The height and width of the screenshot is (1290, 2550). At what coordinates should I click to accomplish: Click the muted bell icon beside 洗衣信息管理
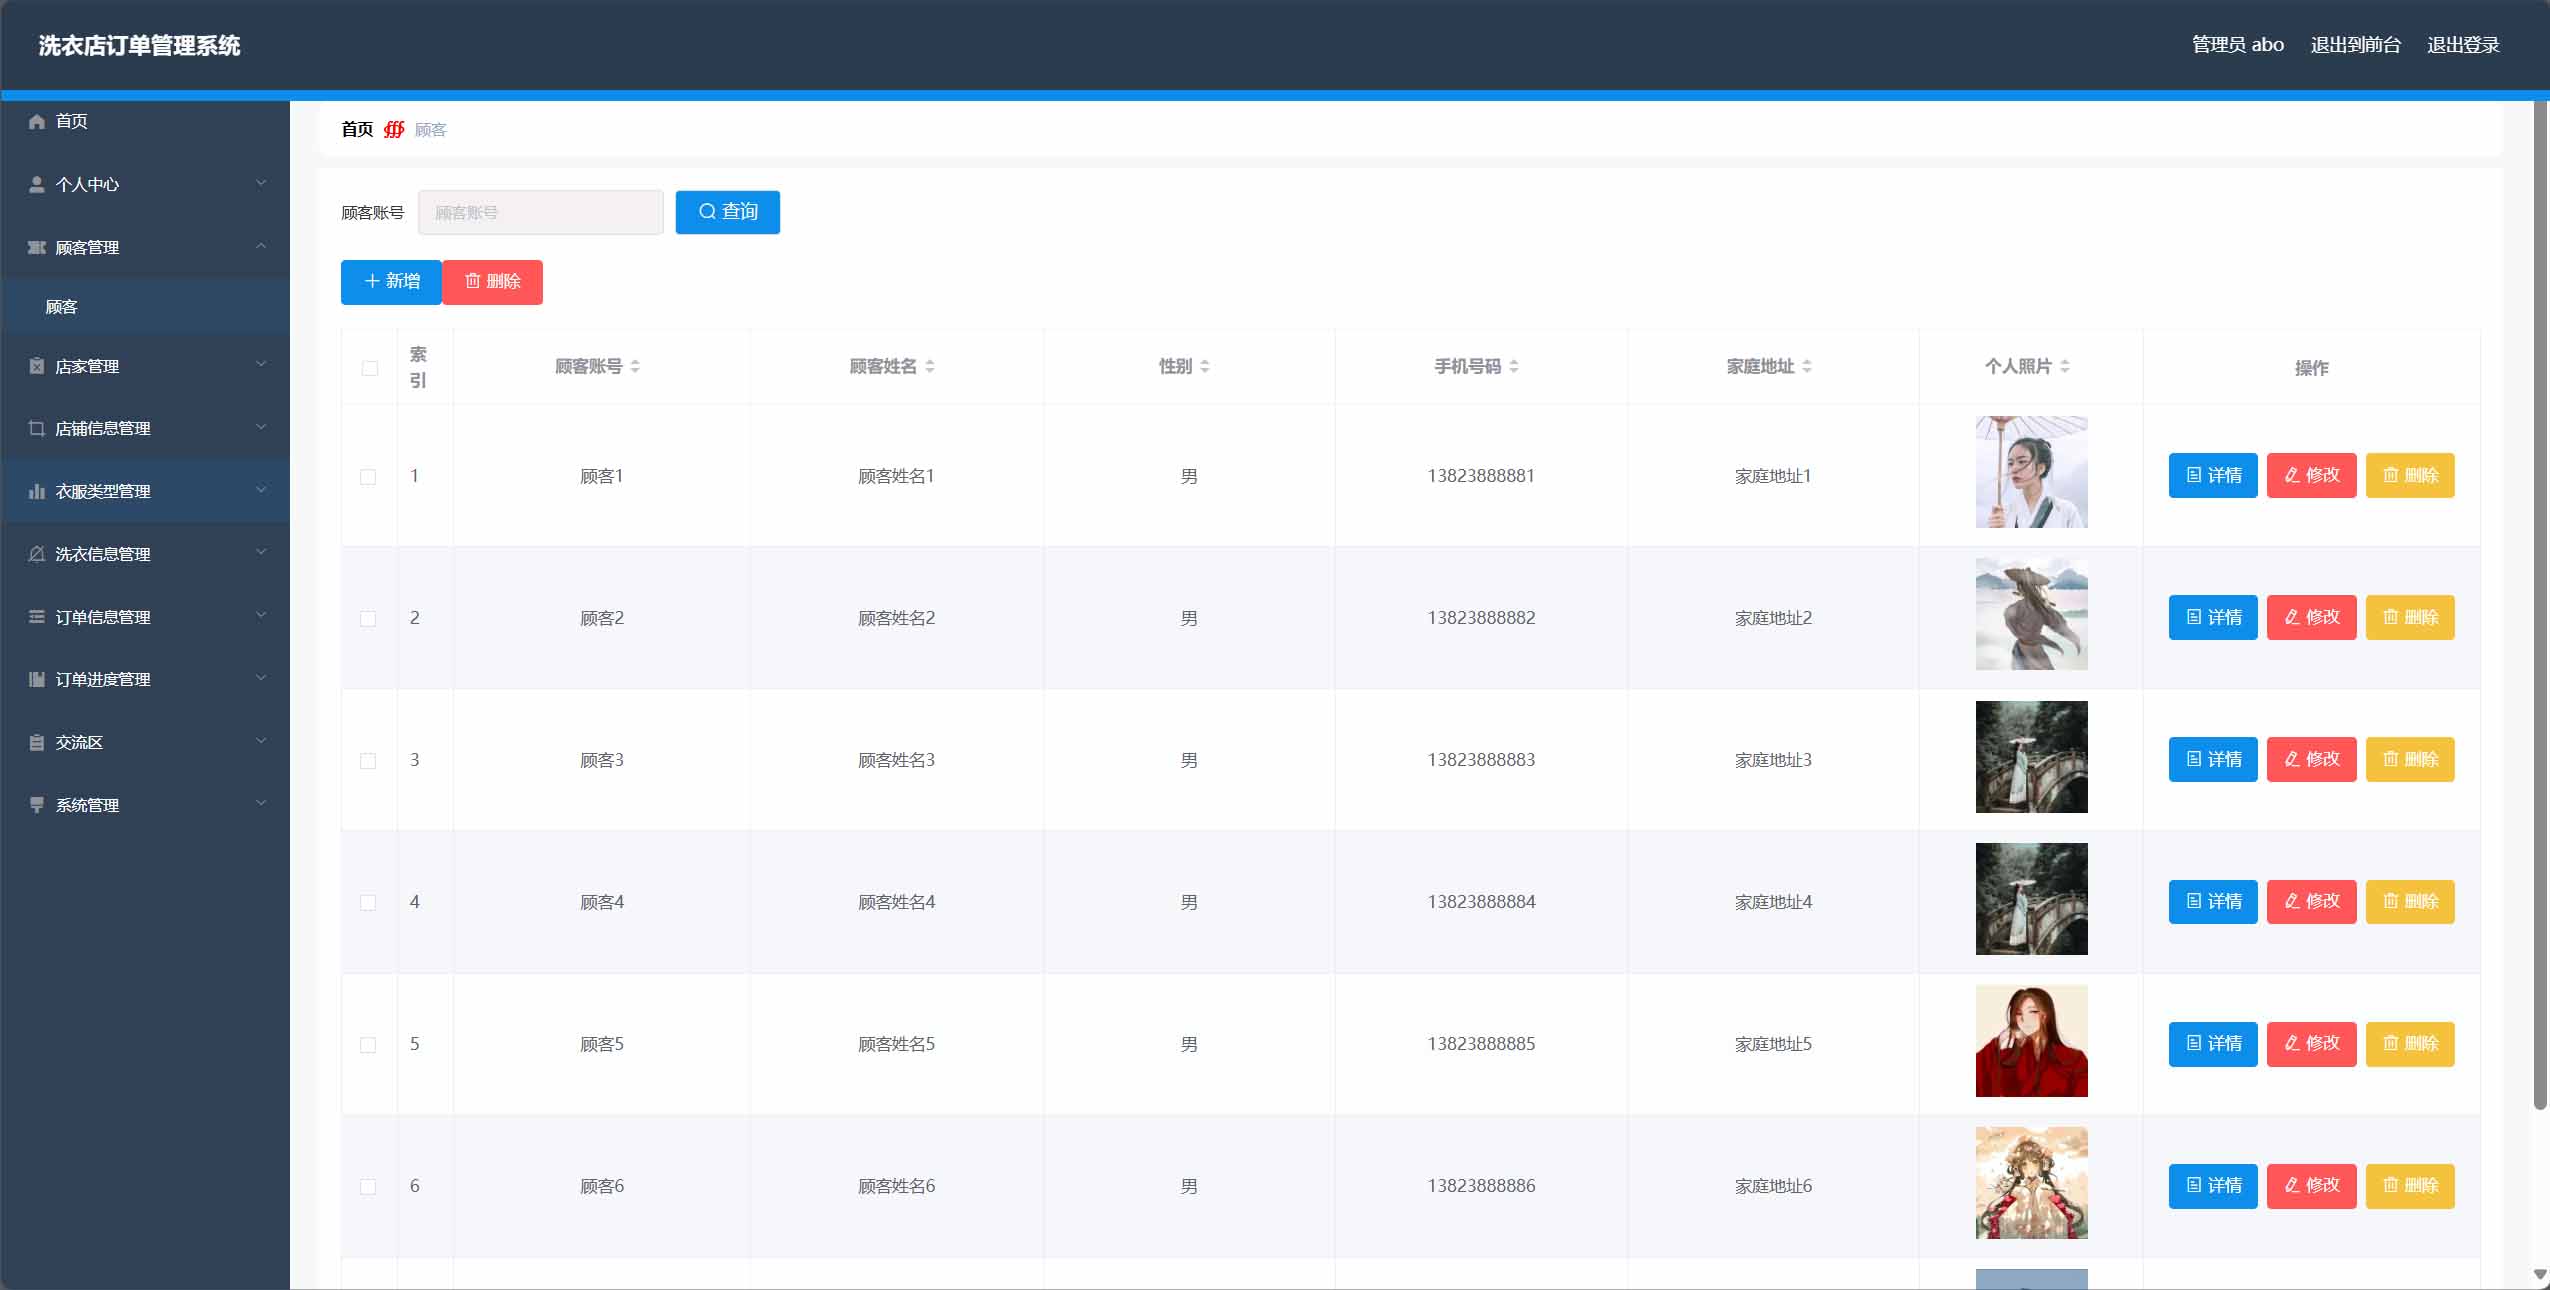[x=37, y=554]
